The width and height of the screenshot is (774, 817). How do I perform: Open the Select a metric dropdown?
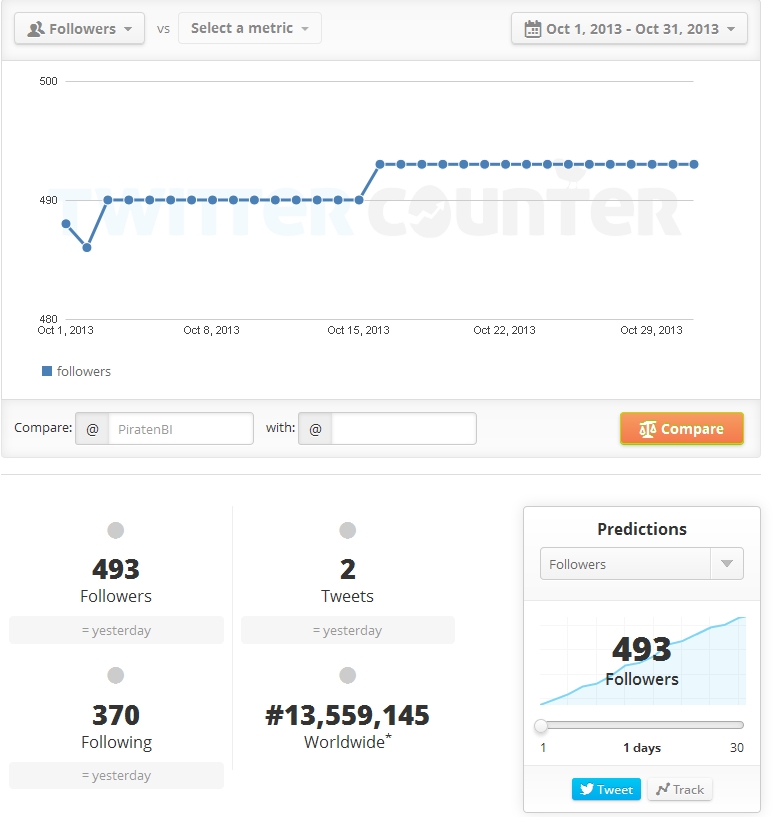coord(249,29)
